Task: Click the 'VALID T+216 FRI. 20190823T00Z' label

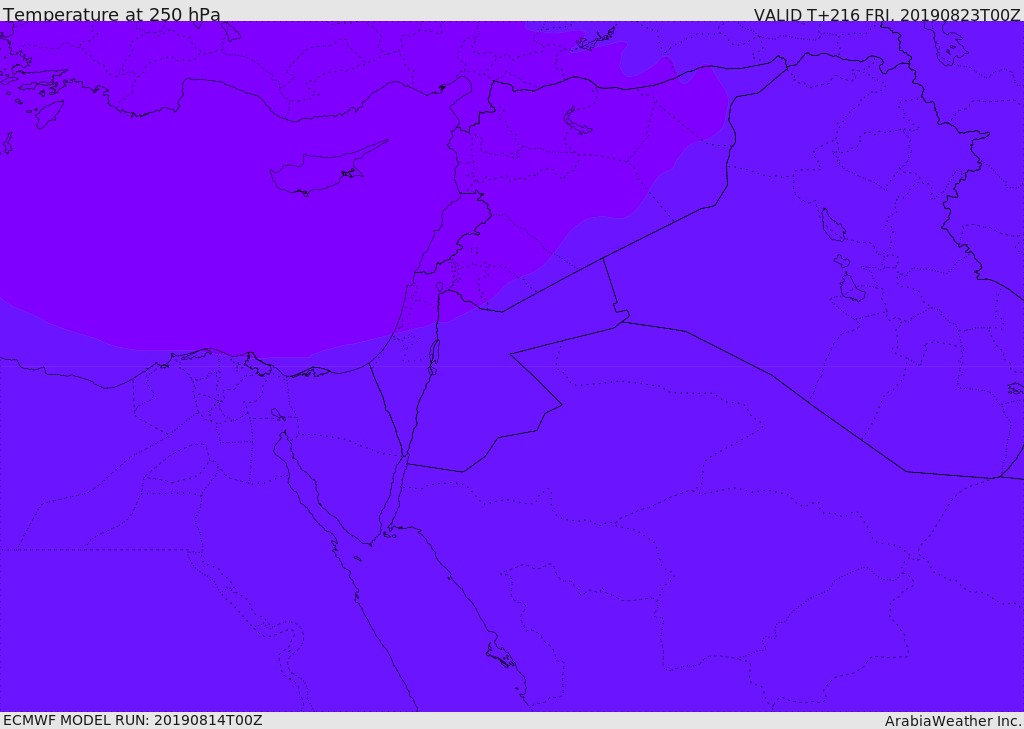Action: coord(887,15)
